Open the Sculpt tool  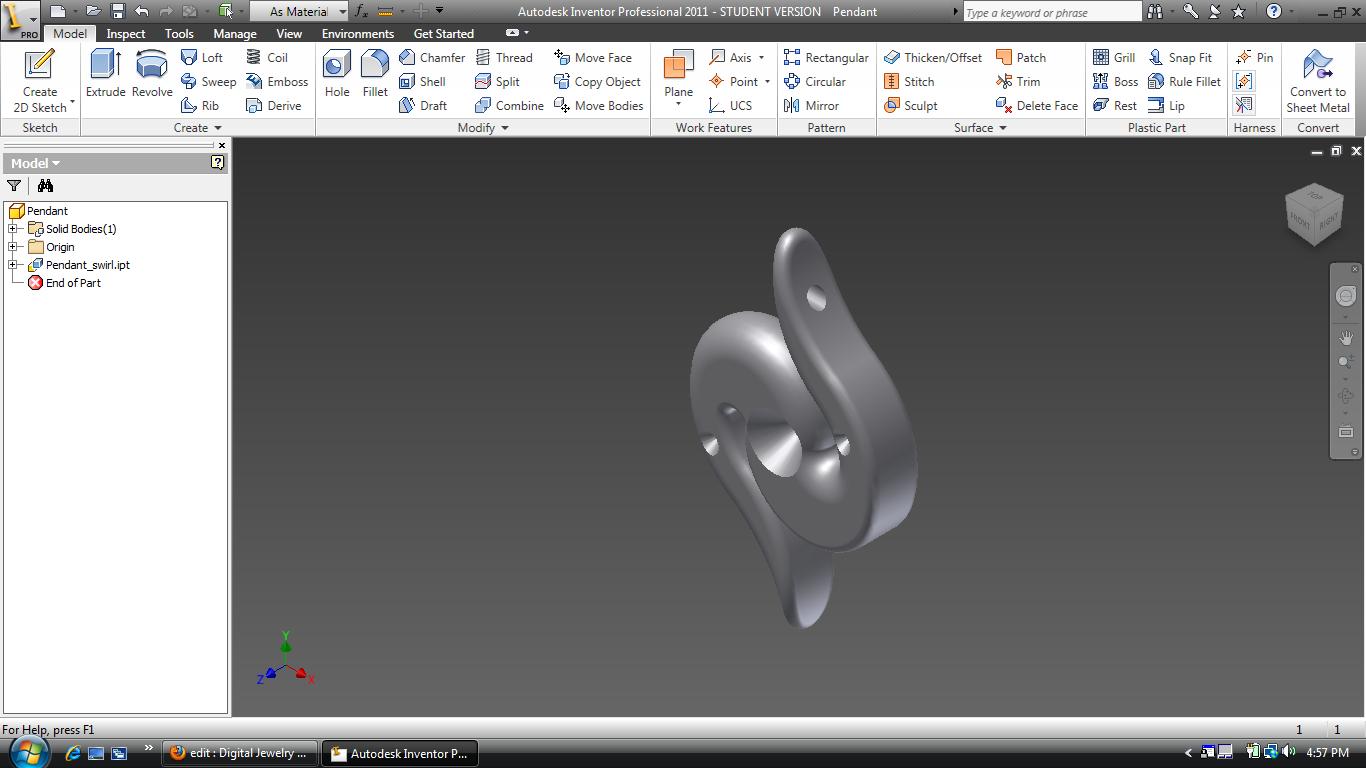[x=911, y=106]
